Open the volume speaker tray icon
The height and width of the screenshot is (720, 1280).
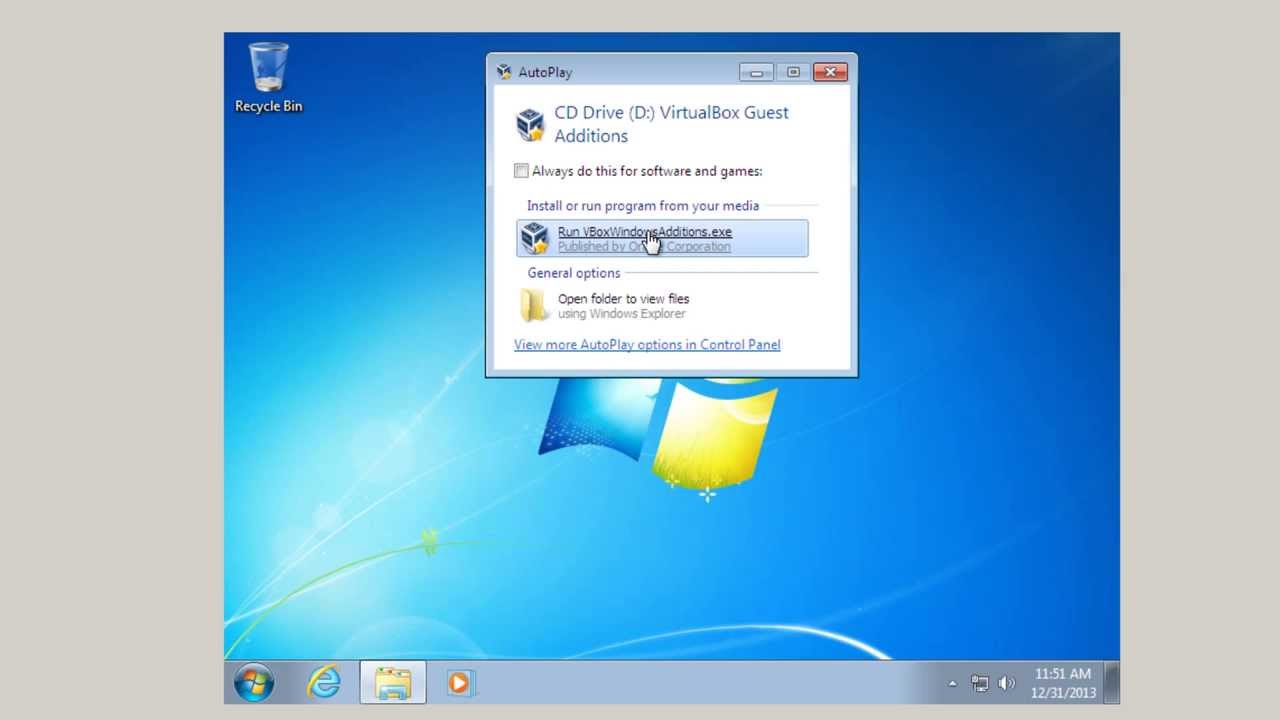click(1007, 684)
